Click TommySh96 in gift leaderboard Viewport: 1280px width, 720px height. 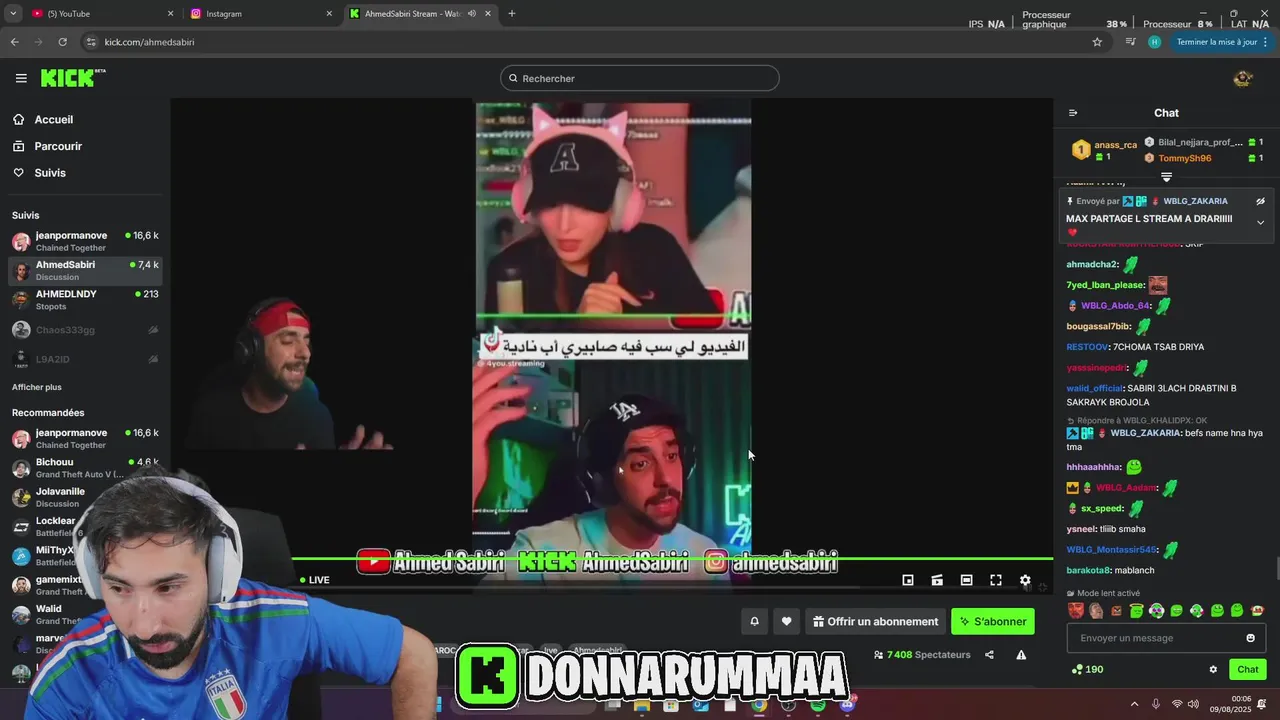(1184, 158)
